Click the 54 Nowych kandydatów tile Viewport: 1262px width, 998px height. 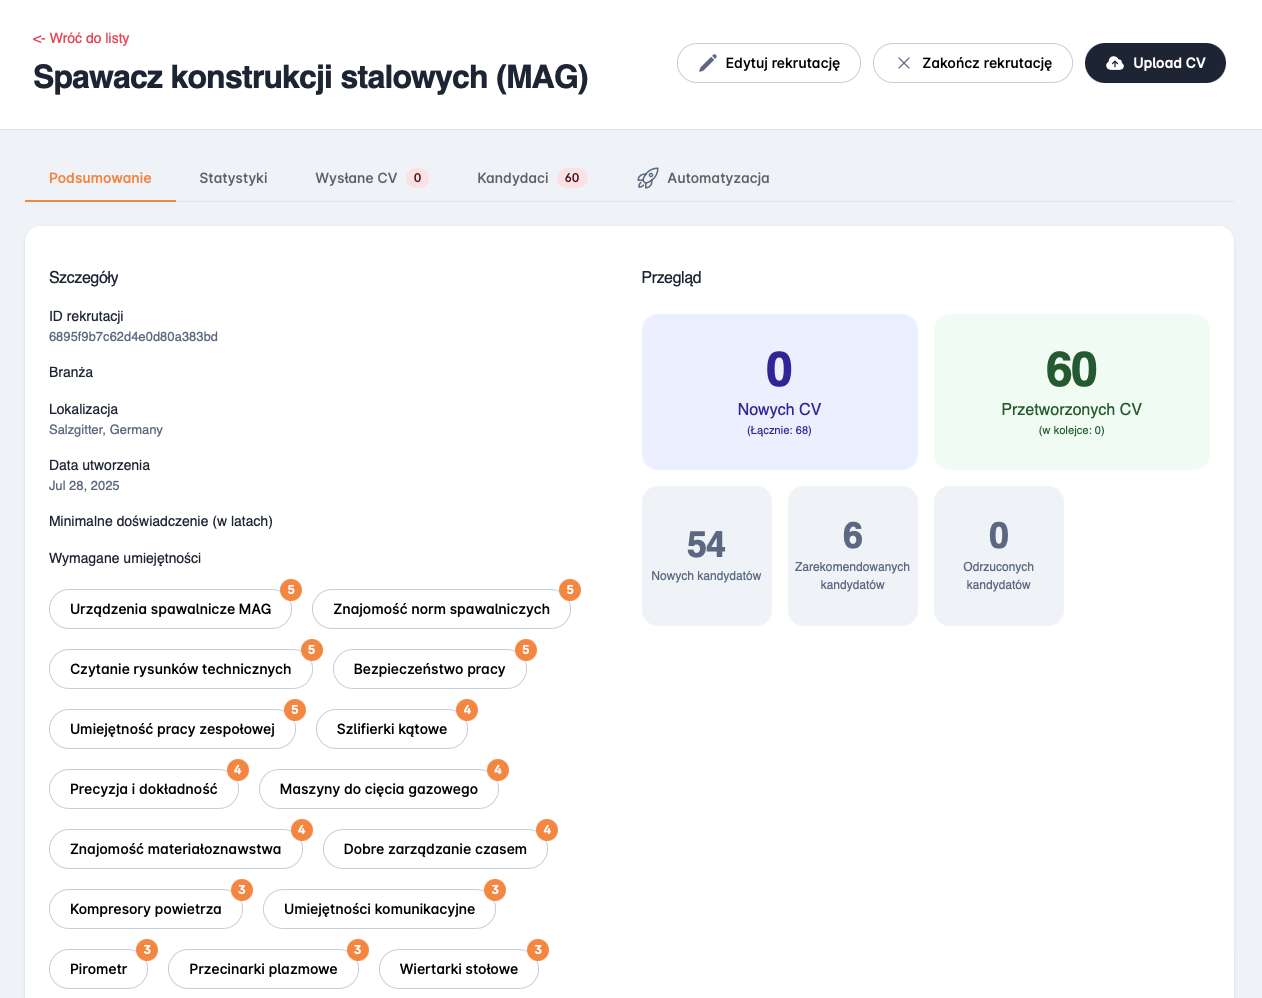707,556
